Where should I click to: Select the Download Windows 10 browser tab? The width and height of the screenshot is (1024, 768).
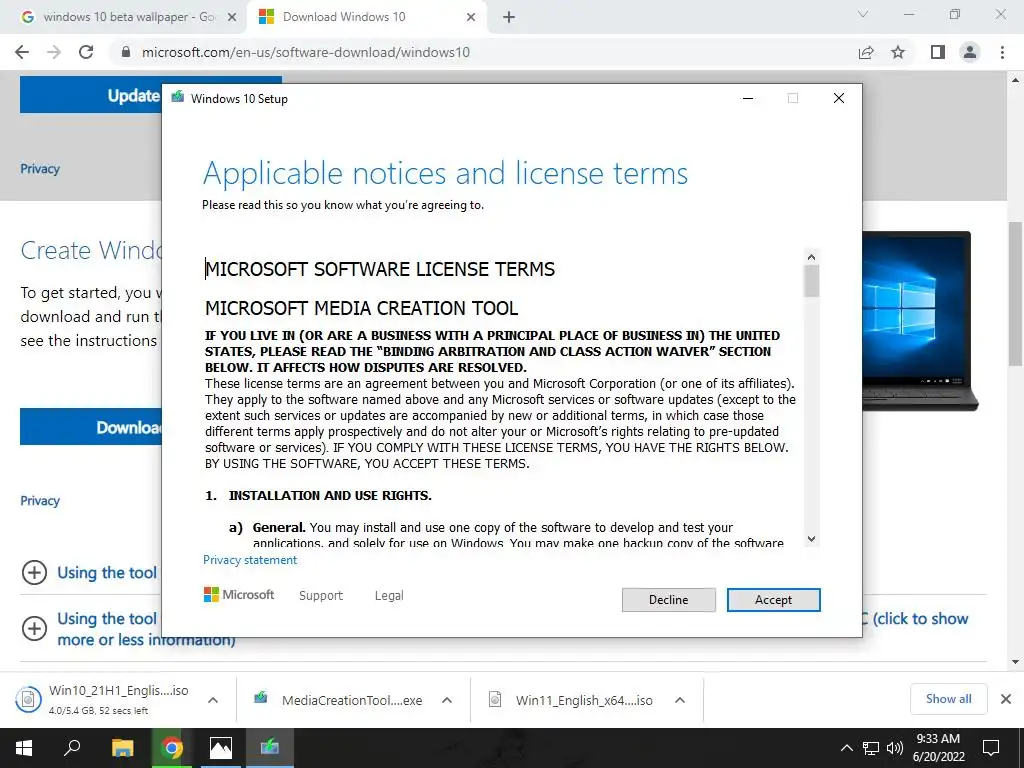(366, 17)
